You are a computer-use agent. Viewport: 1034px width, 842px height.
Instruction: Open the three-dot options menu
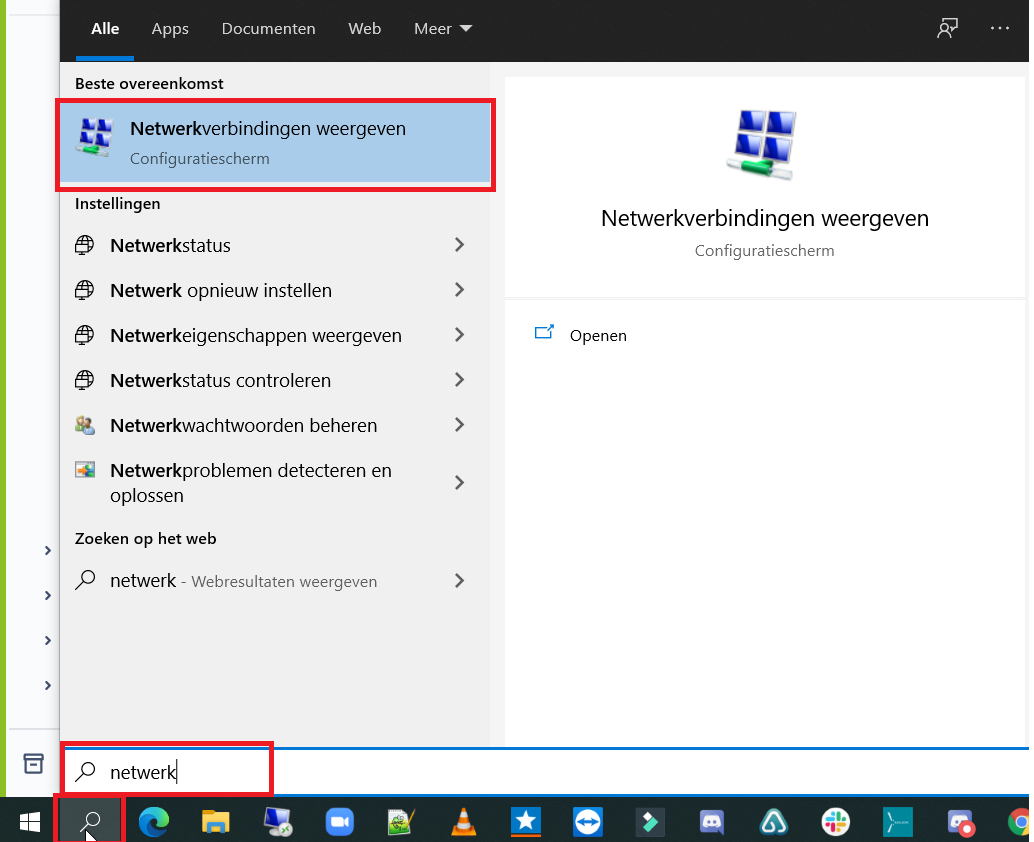pos(1000,29)
